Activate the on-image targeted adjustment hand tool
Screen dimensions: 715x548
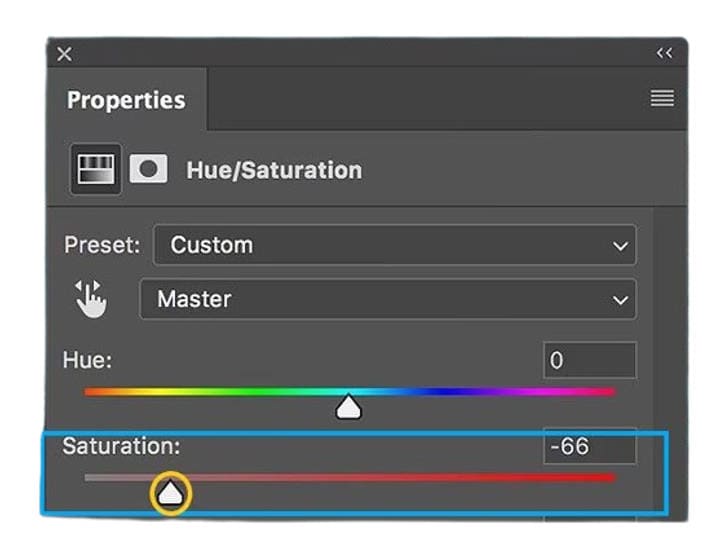[91, 299]
